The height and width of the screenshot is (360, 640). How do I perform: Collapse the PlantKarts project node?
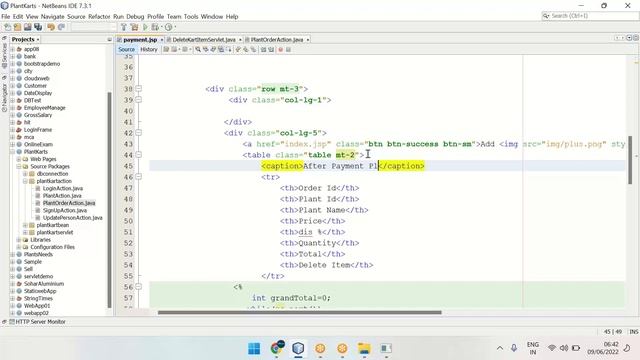12,152
